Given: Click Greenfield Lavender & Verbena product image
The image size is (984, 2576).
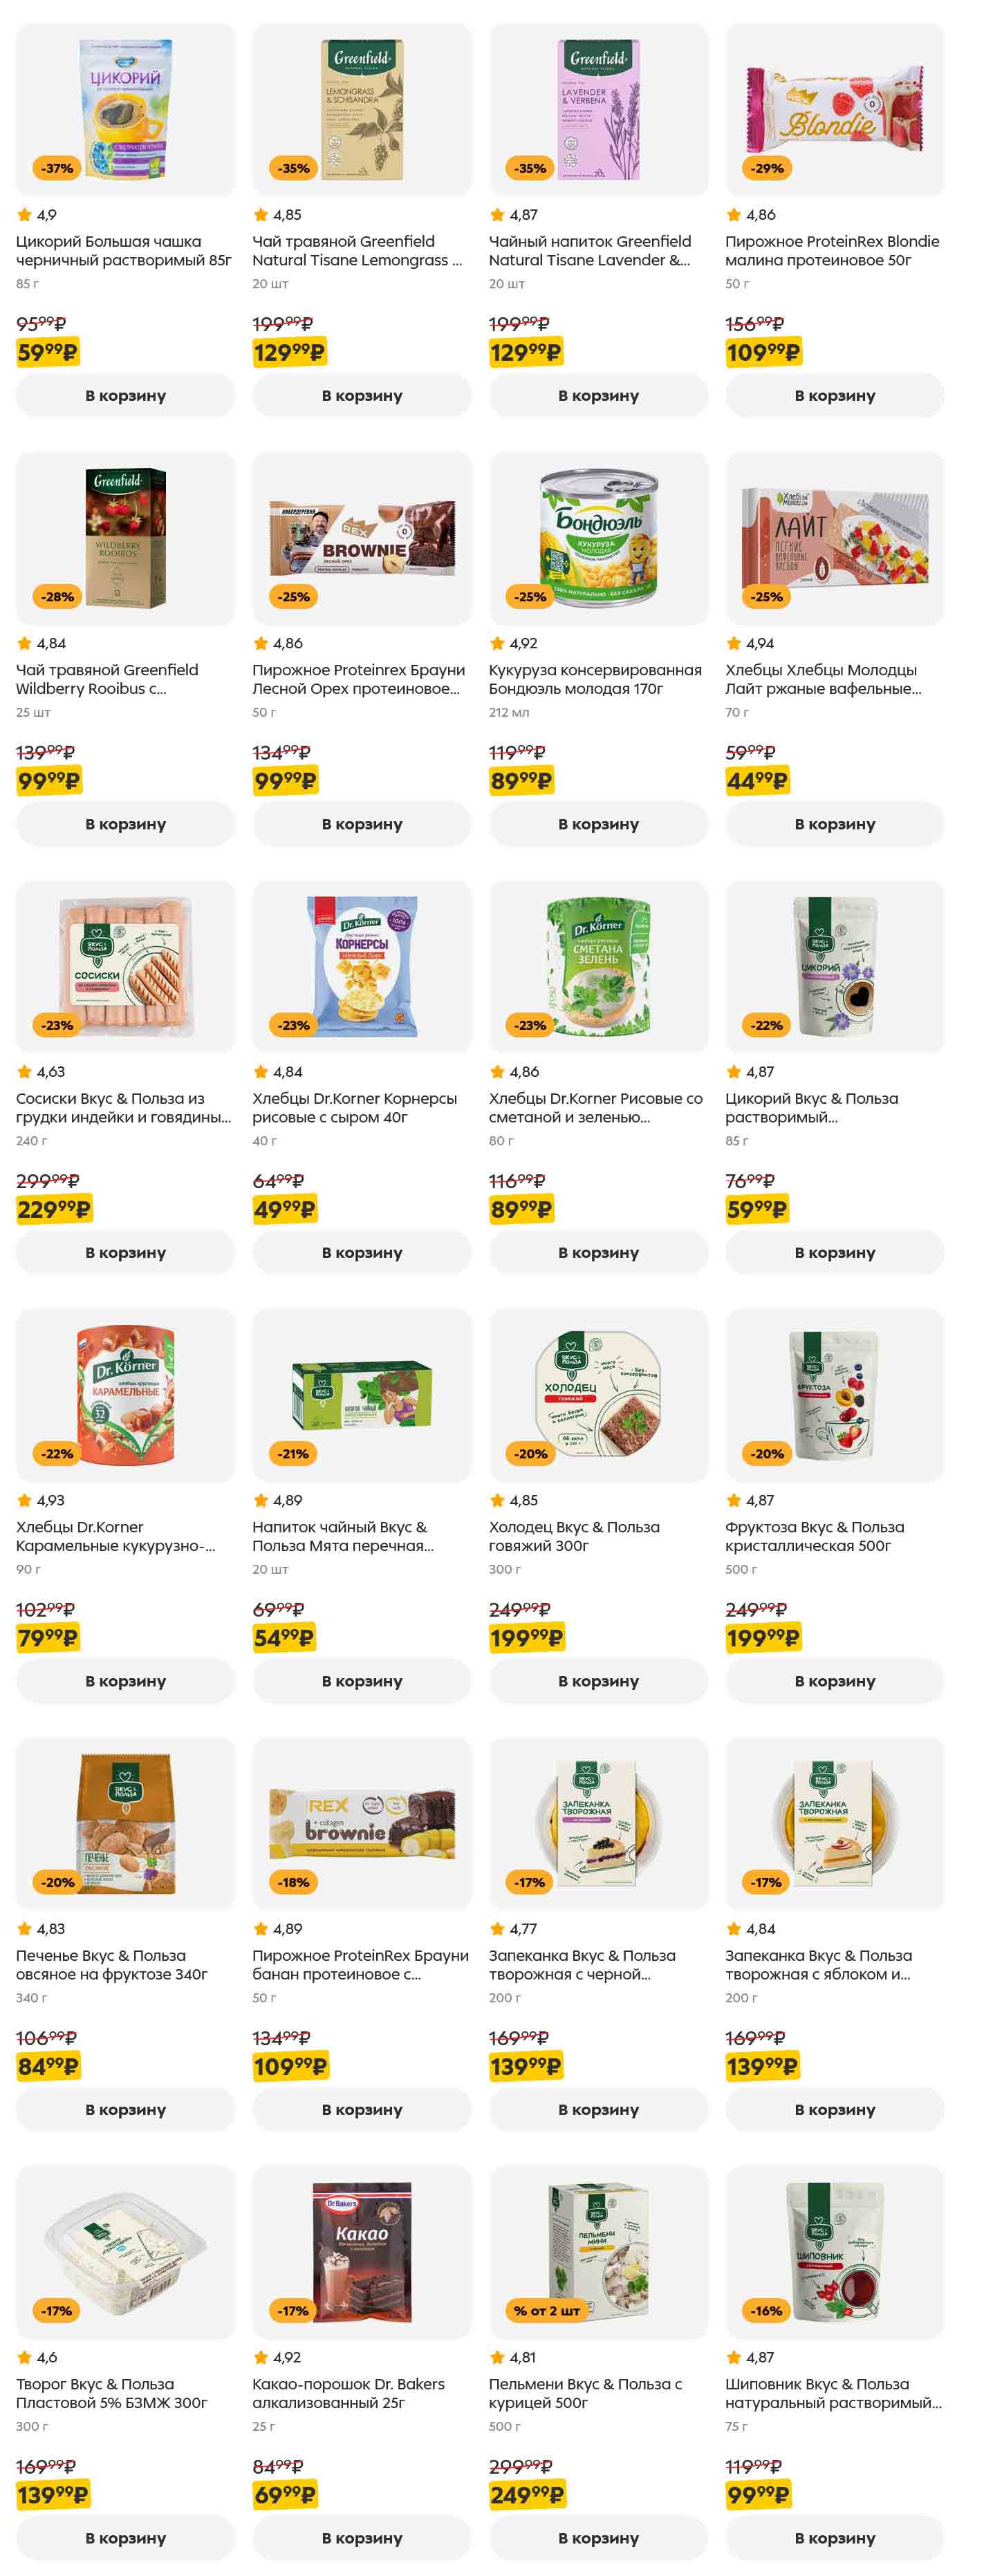Looking at the screenshot, I should tap(599, 109).
